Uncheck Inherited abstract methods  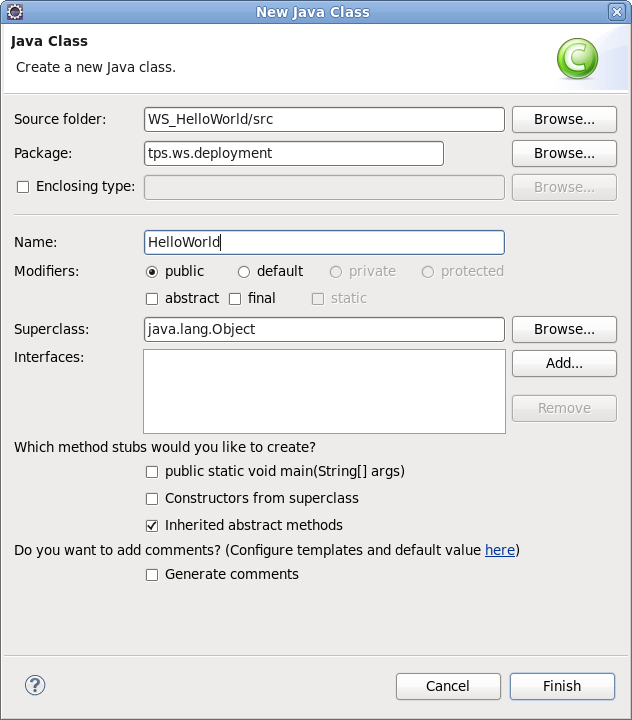coord(152,526)
